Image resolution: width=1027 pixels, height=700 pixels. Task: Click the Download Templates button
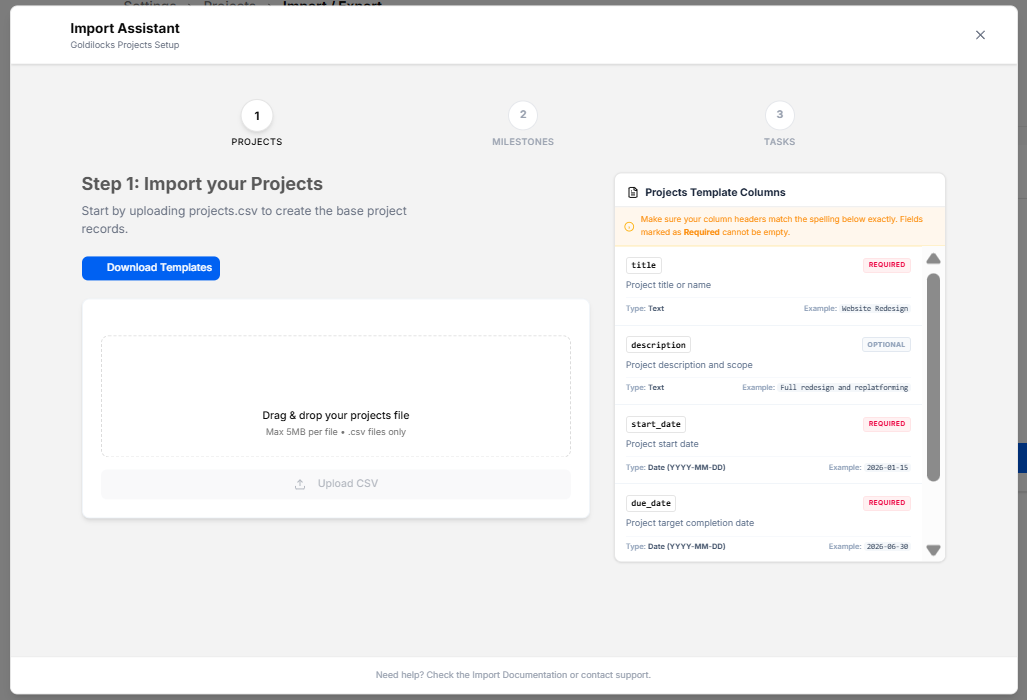tap(151, 268)
